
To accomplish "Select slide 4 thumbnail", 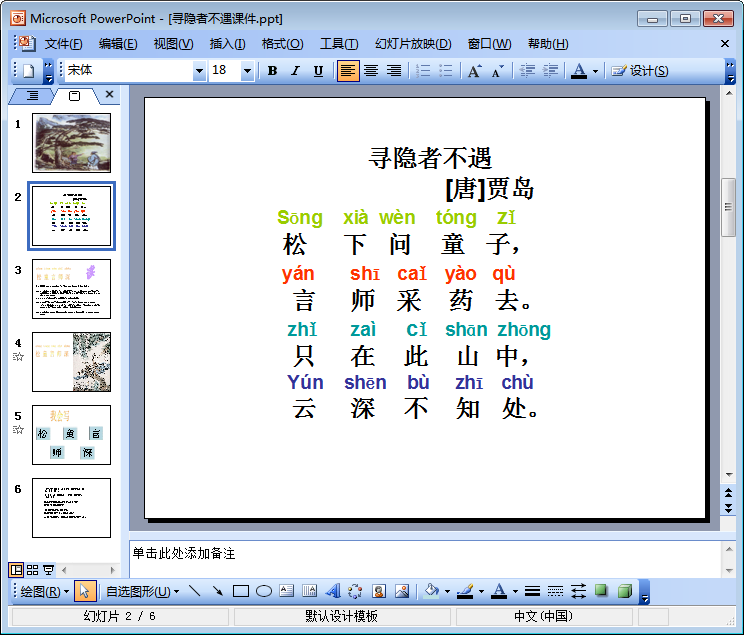I will [71, 362].
